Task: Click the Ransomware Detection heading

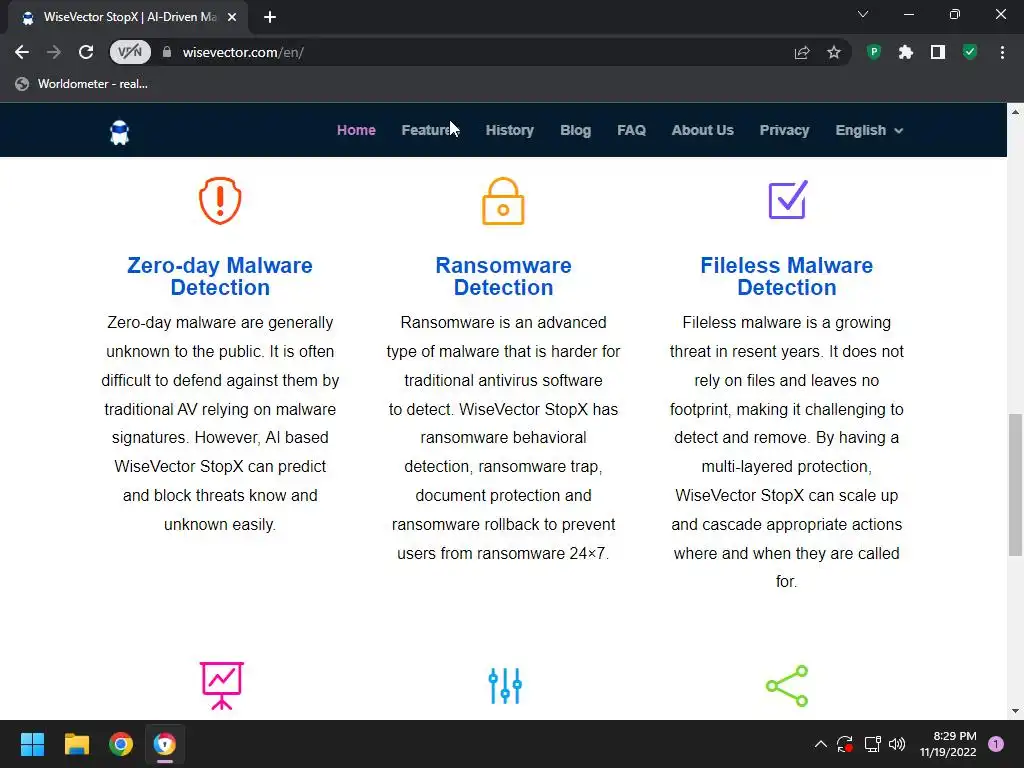Action: point(504,276)
